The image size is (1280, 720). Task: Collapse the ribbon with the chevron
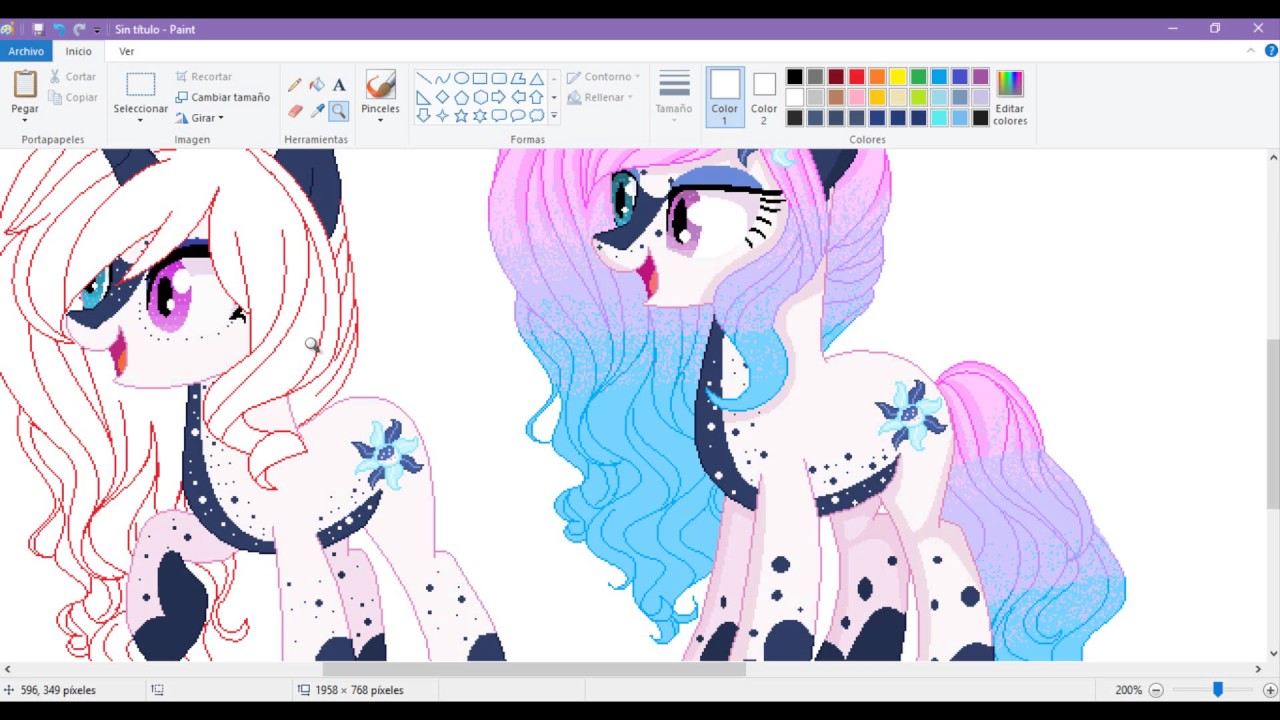point(1251,51)
